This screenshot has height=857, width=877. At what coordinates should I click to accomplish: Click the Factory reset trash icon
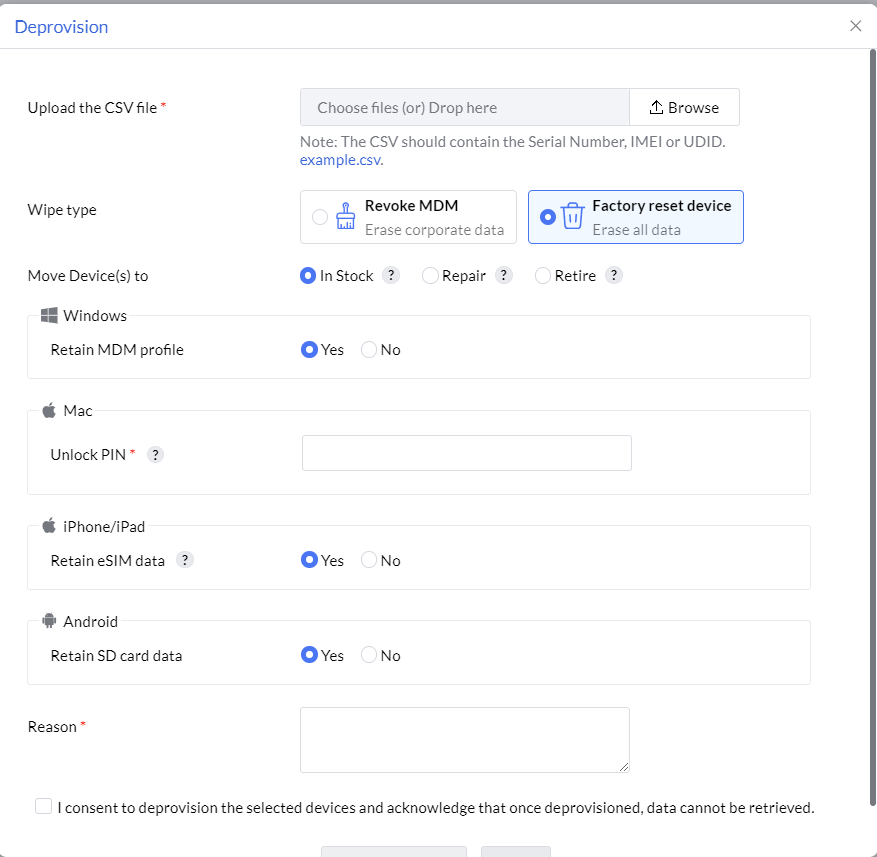[572, 217]
